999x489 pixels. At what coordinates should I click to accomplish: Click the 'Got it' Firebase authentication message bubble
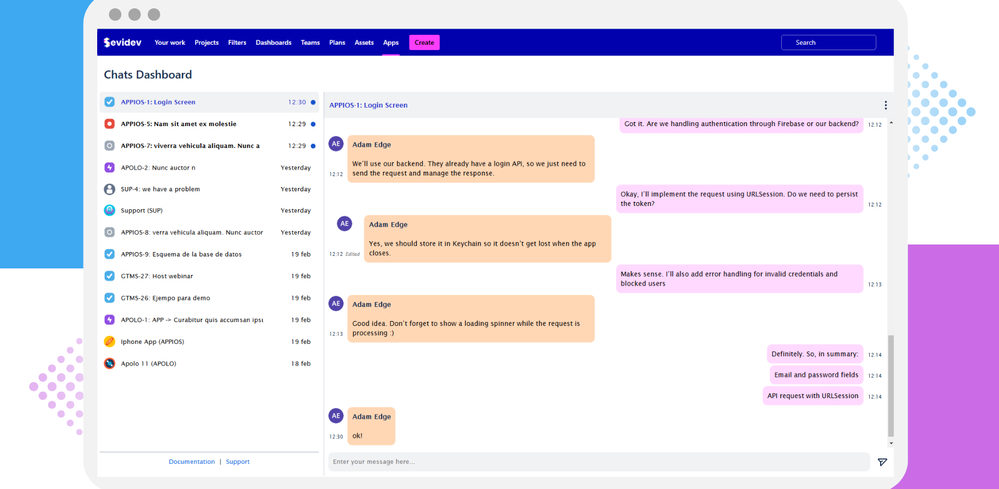click(742, 124)
